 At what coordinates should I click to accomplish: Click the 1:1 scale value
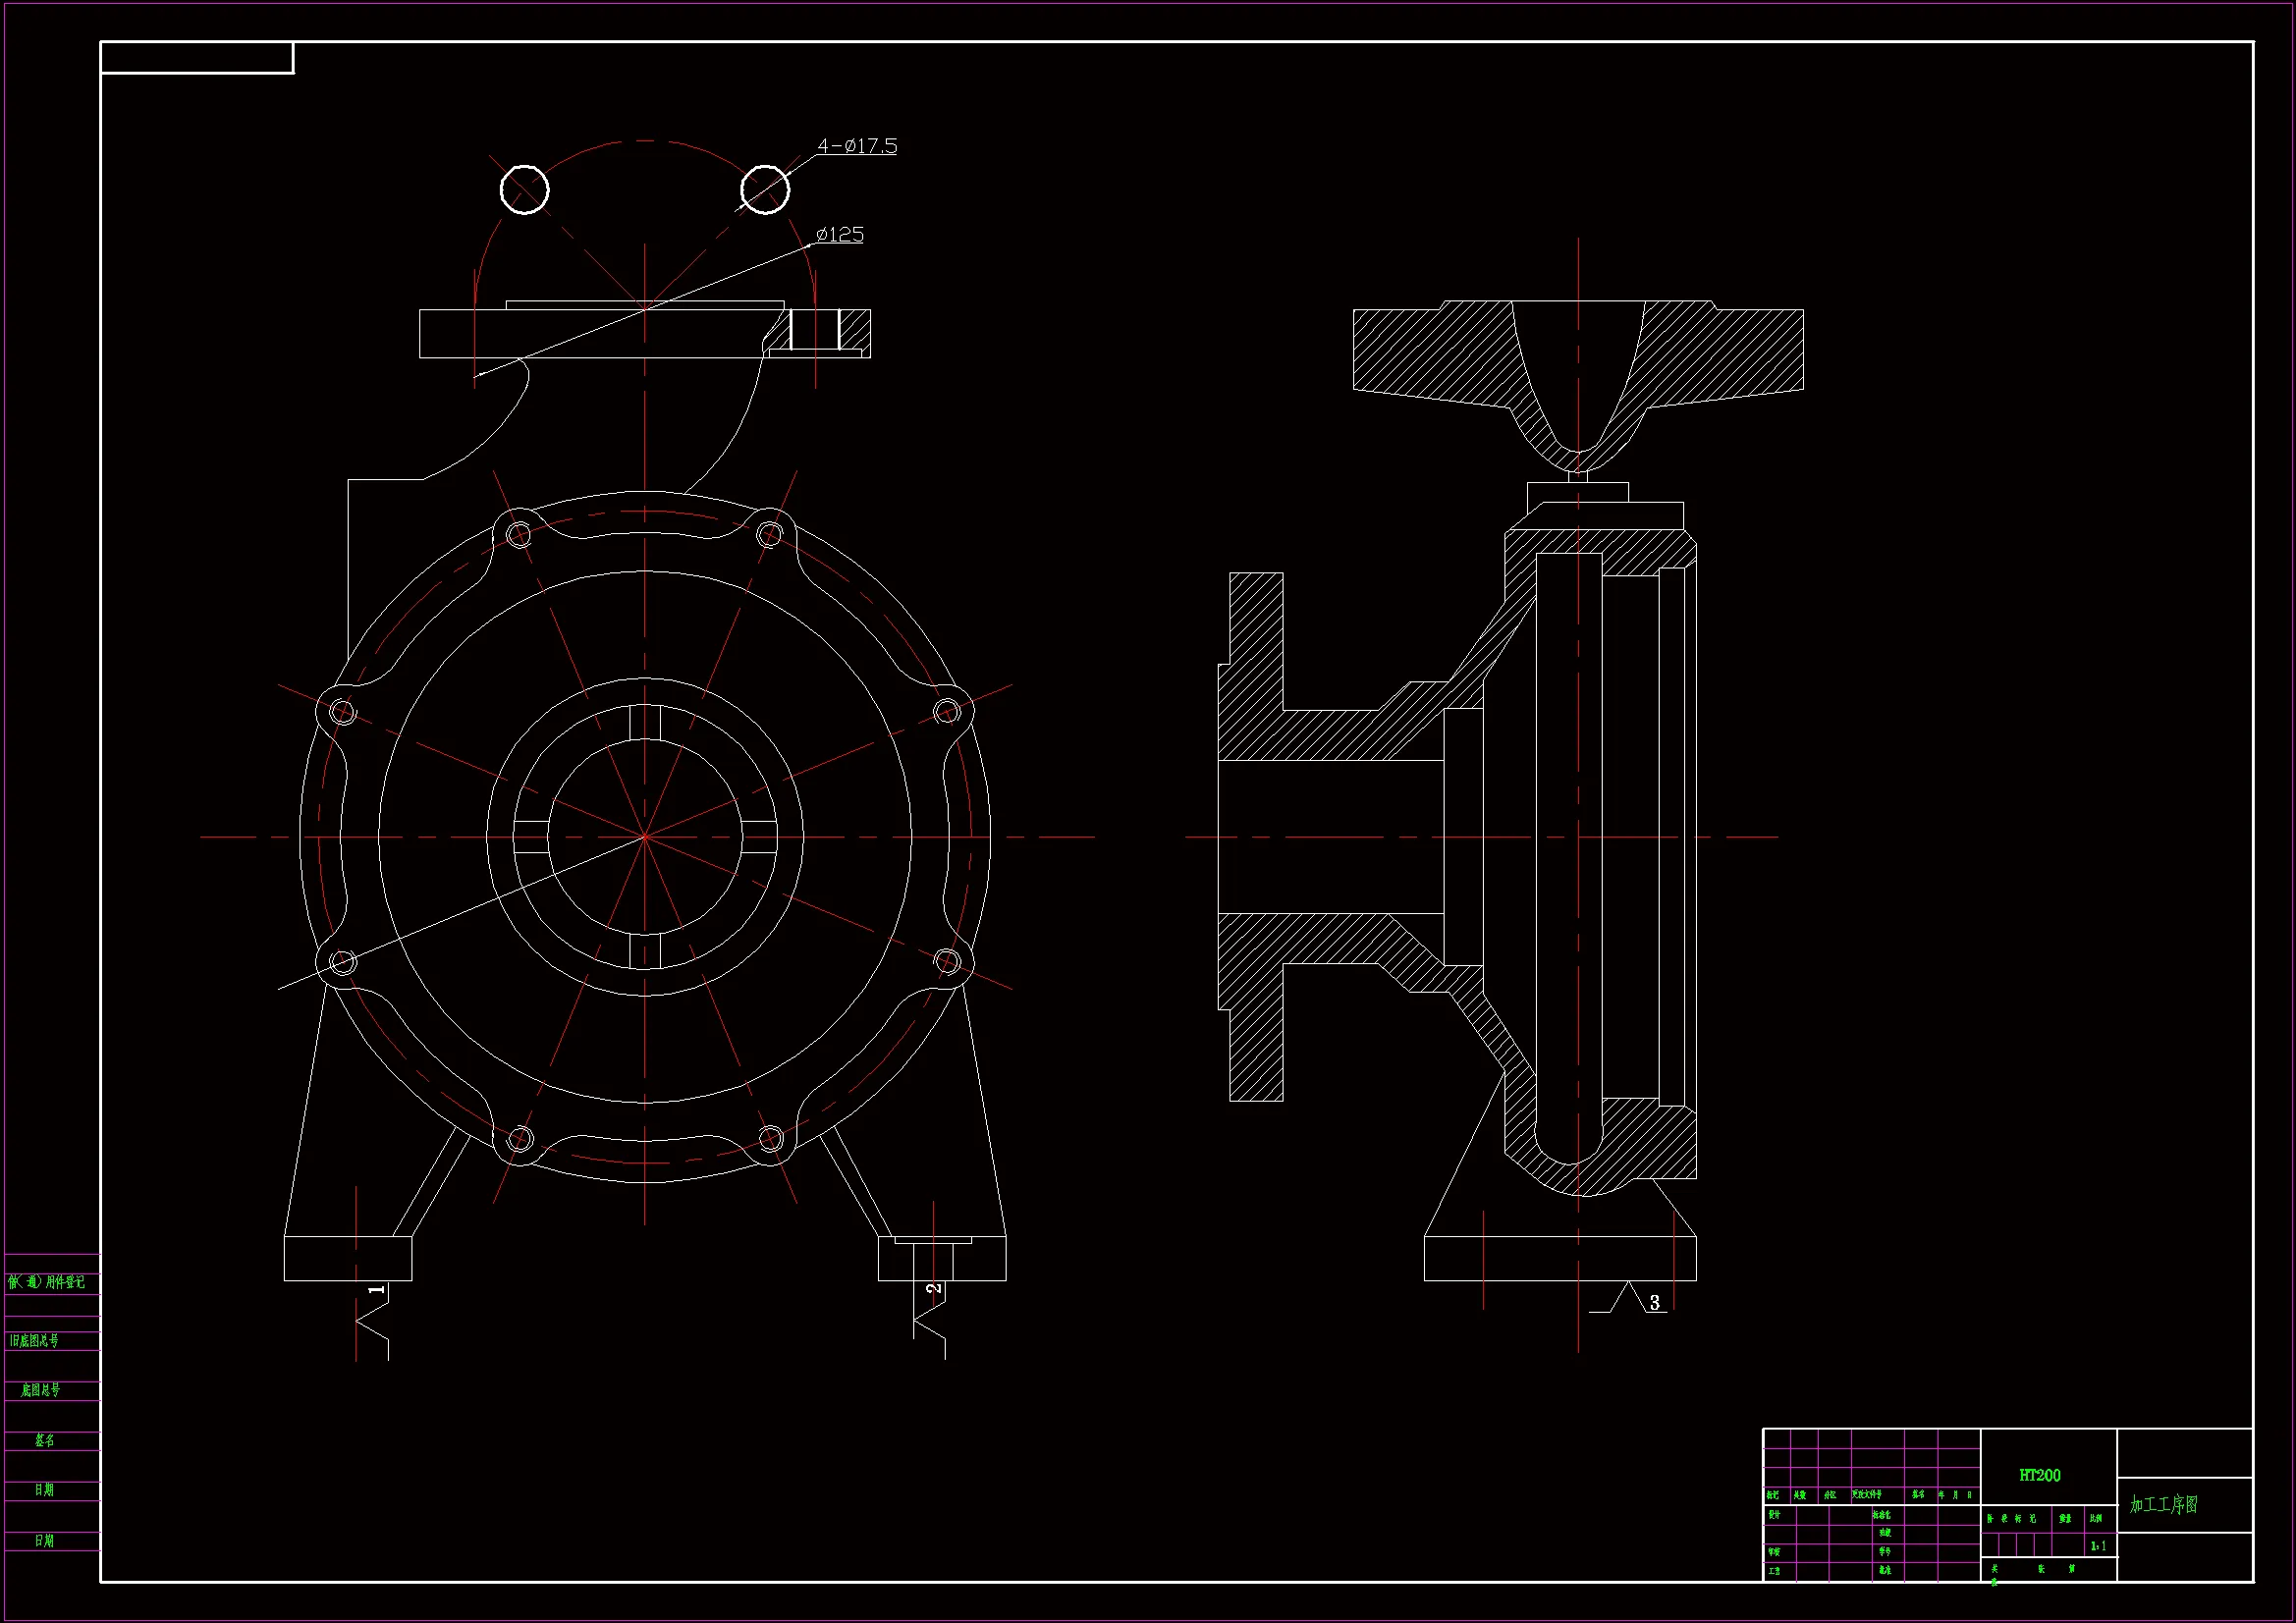coord(2098,1546)
